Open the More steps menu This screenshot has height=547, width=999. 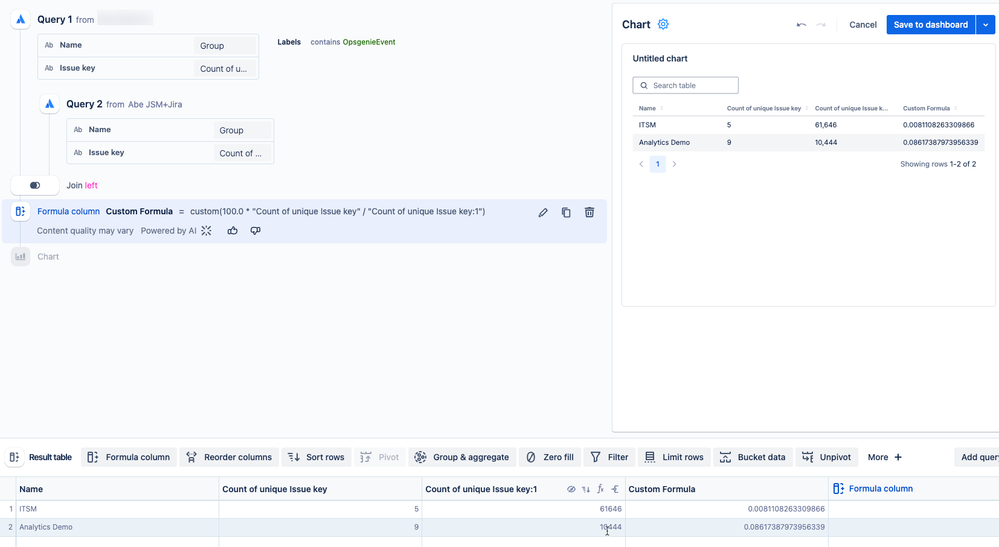coord(884,457)
